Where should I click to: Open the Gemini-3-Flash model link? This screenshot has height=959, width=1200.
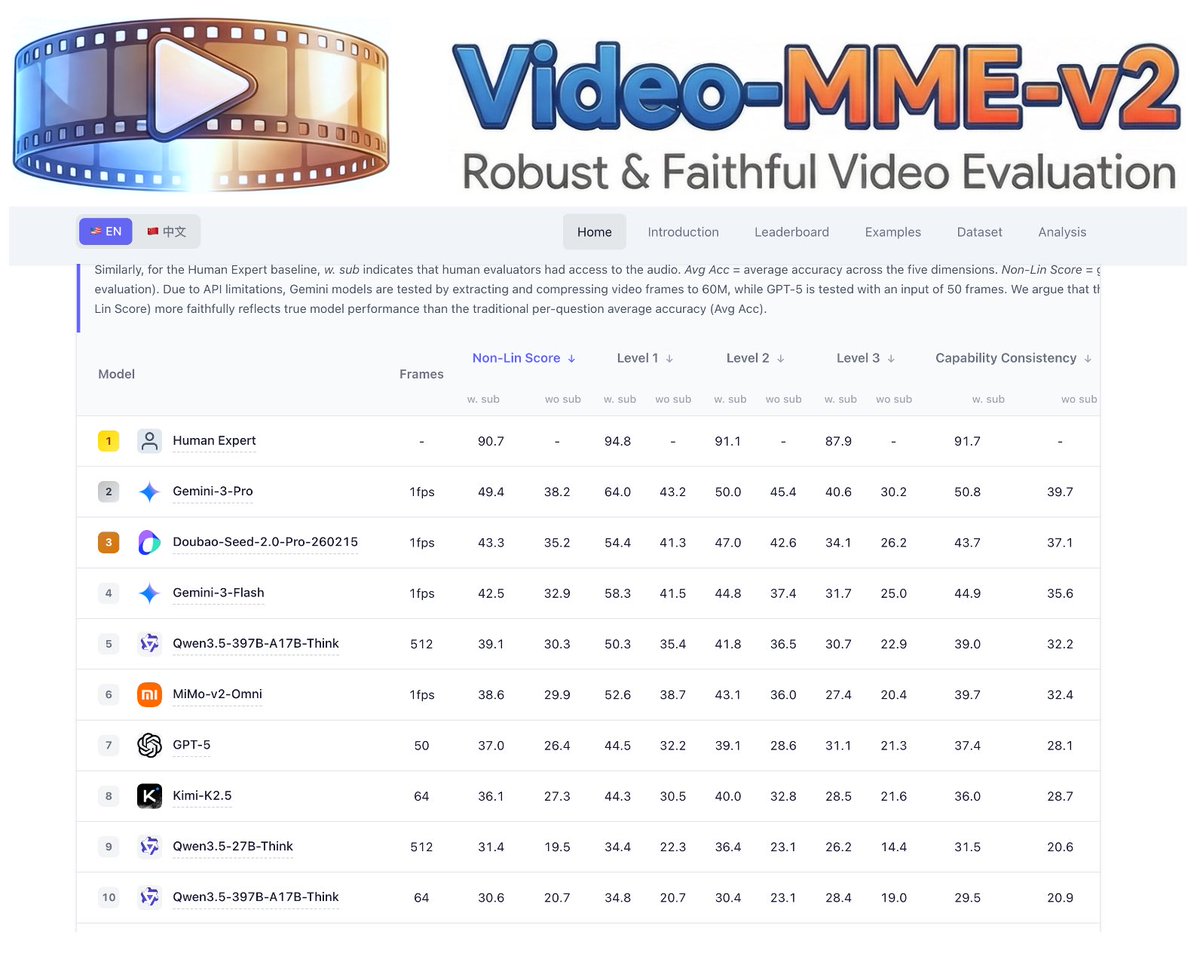tap(218, 593)
